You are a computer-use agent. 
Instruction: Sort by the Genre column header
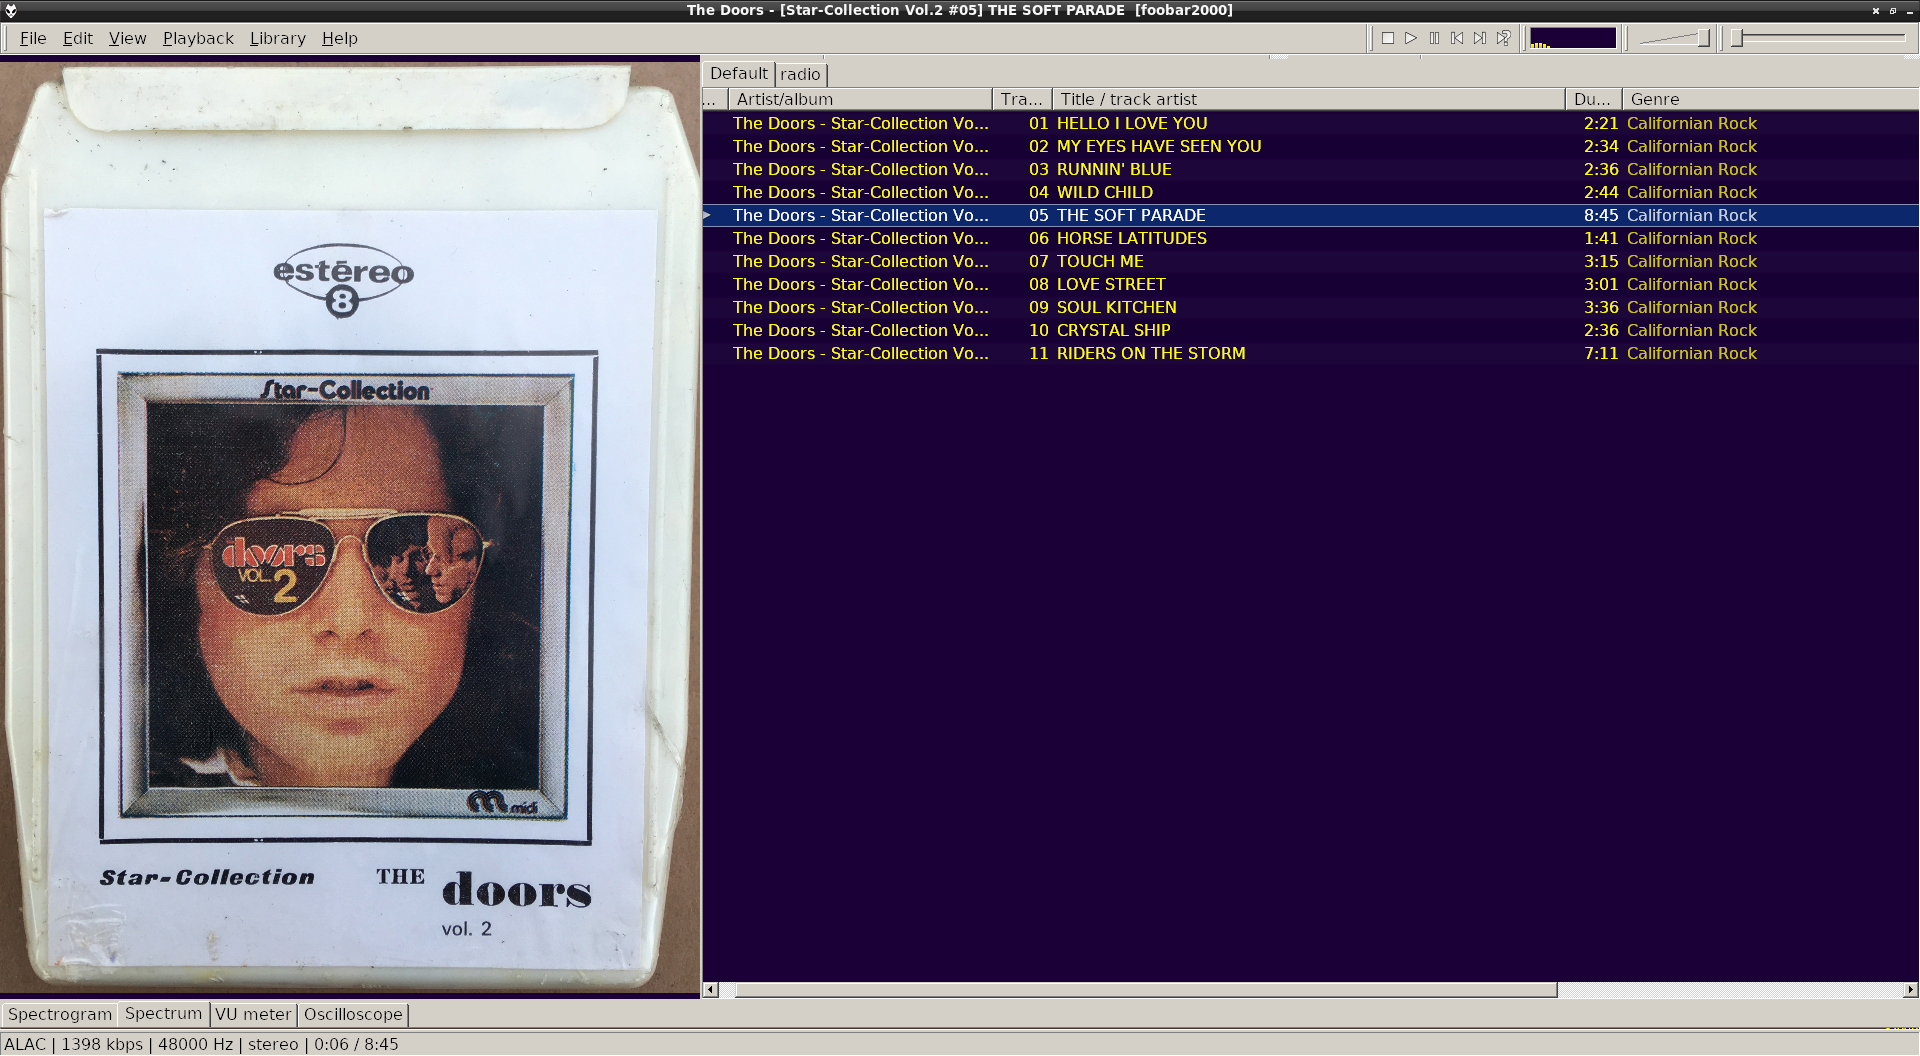coord(1770,99)
